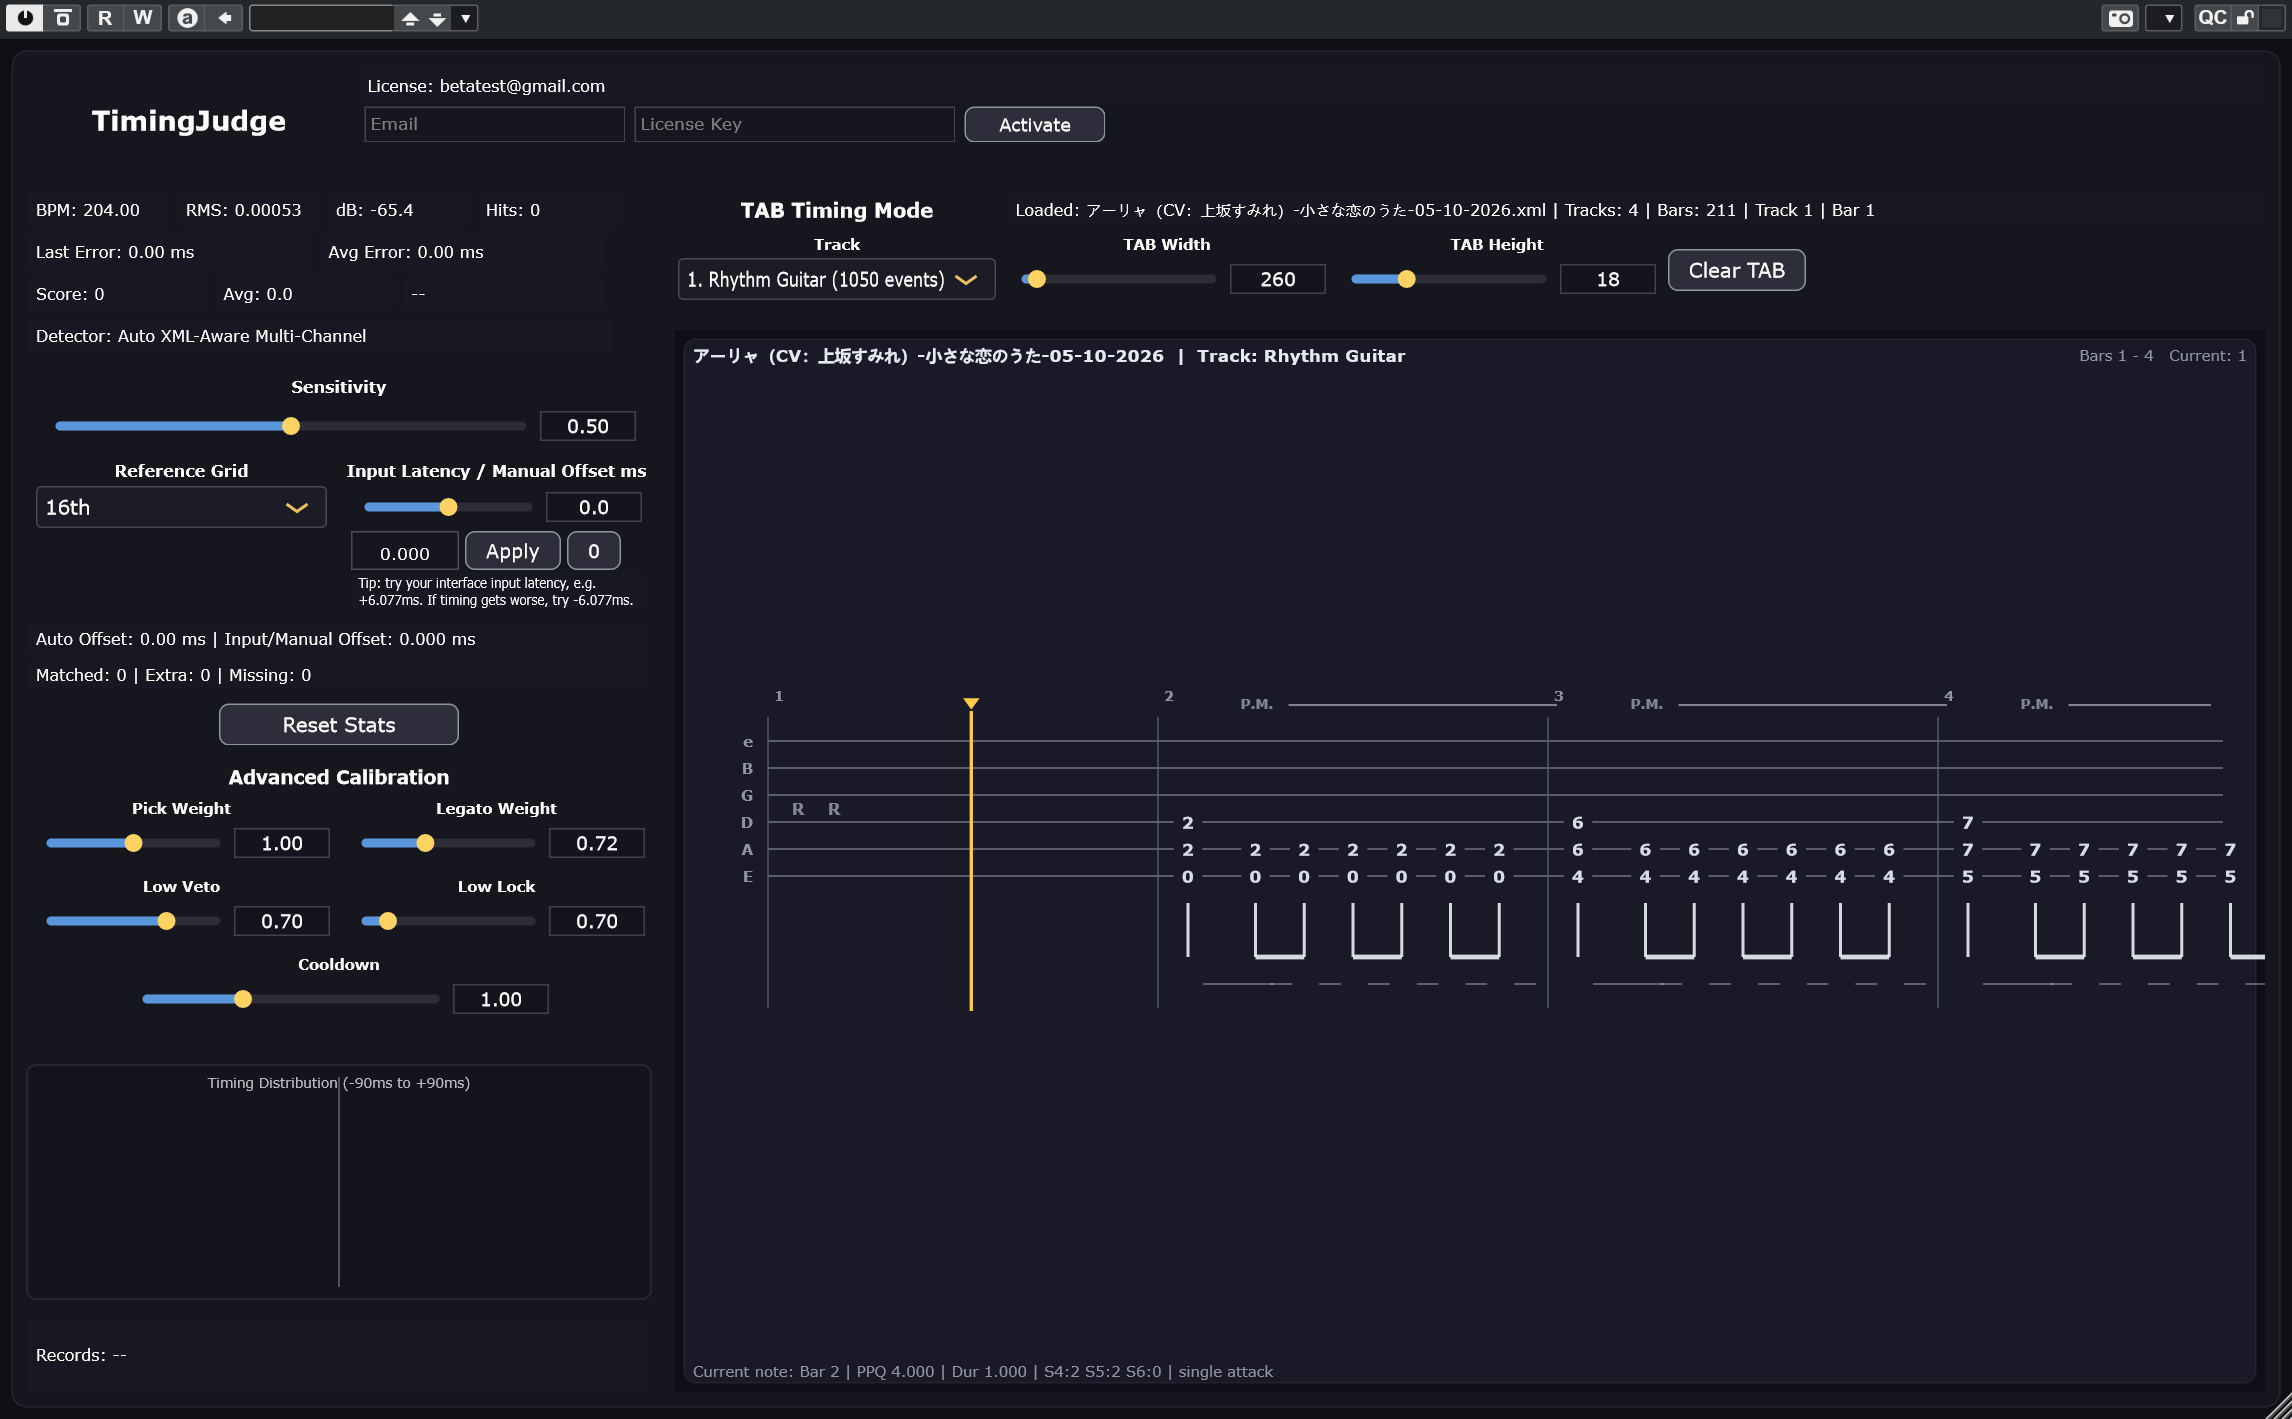Click the 'dB: -65.4' readout
This screenshot has height=1419, width=2292.
click(x=374, y=210)
